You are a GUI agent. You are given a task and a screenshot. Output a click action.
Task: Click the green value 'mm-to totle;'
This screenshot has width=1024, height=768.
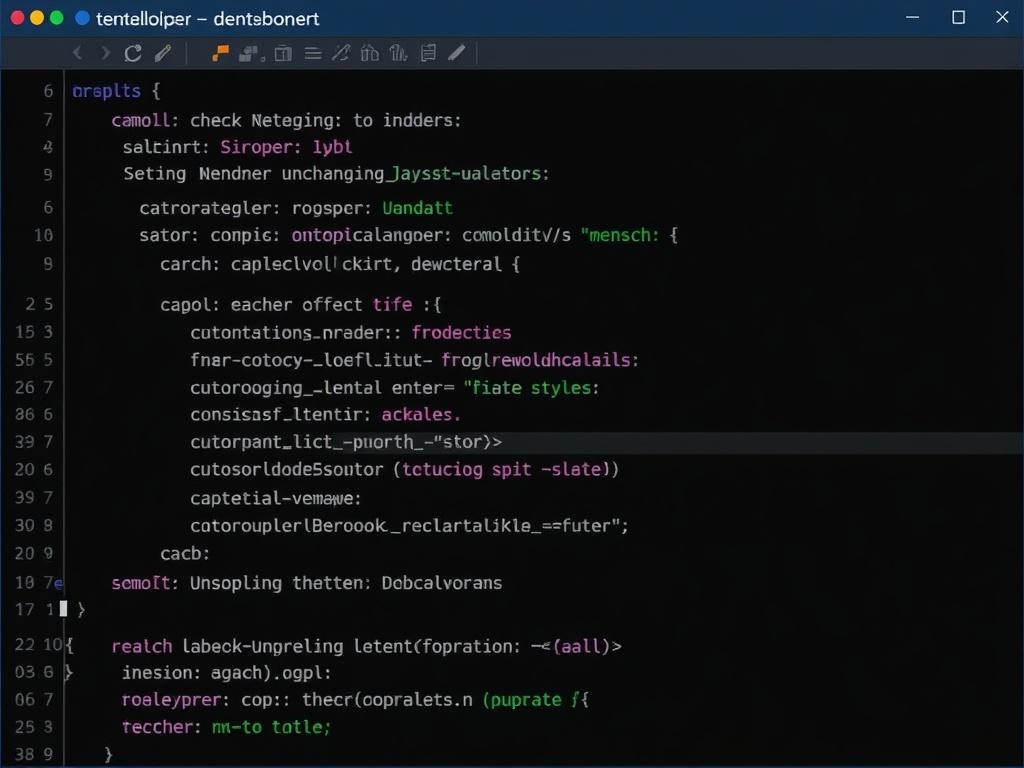click(272, 727)
